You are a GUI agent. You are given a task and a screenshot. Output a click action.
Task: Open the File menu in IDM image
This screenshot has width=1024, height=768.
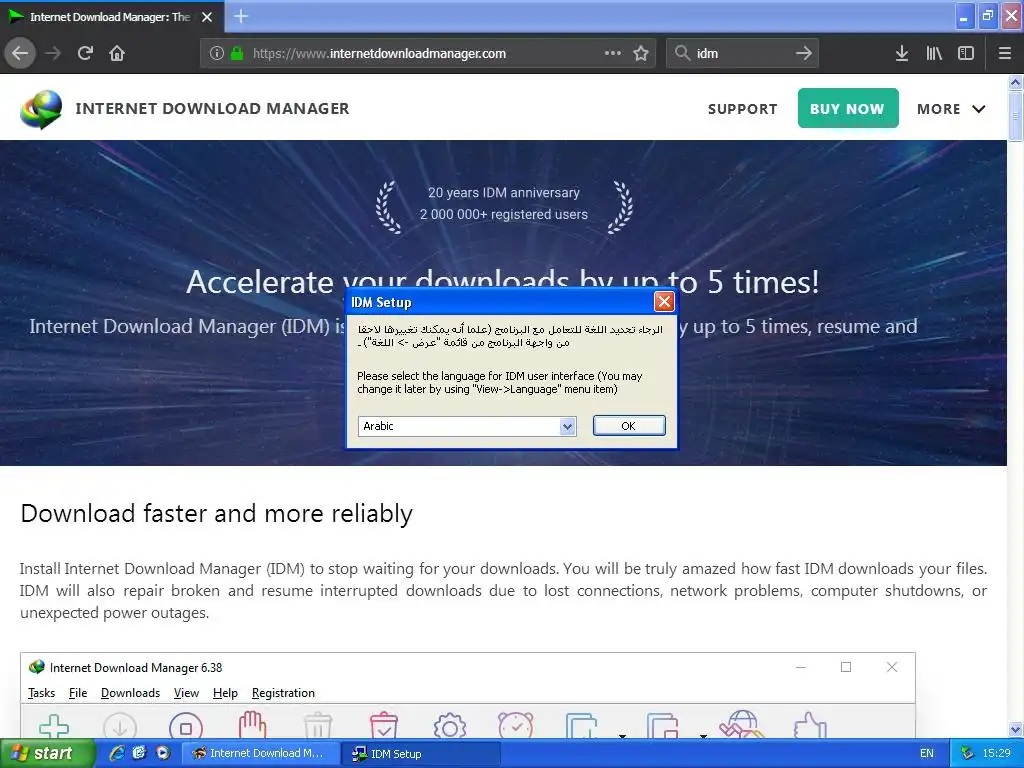[x=78, y=693]
